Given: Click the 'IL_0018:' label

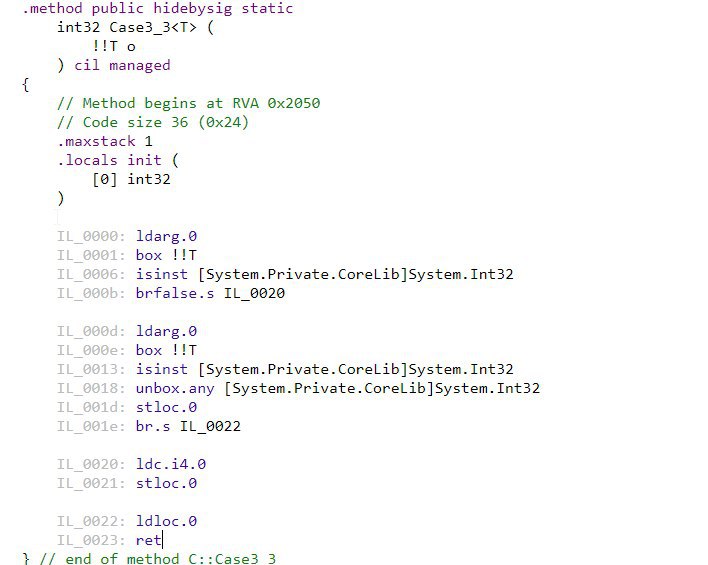Looking at the screenshot, I should (x=91, y=388).
